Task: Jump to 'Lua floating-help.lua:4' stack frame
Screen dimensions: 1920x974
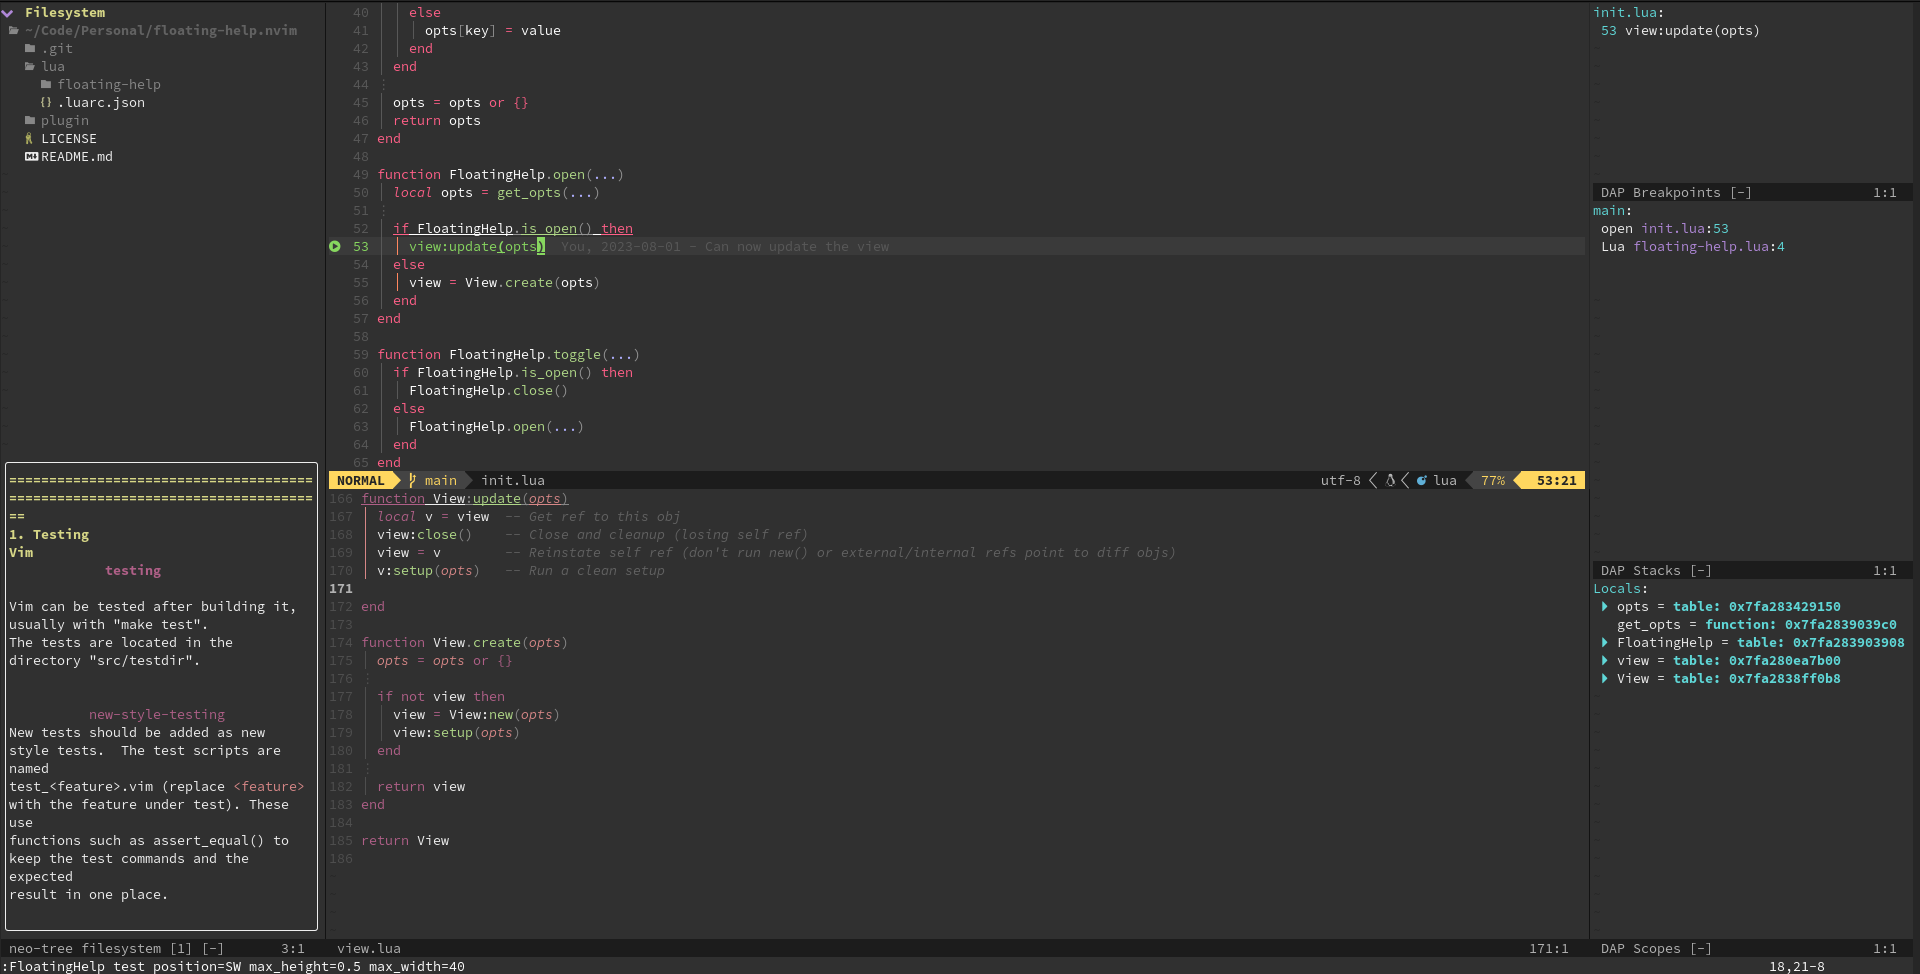Action: (1692, 247)
